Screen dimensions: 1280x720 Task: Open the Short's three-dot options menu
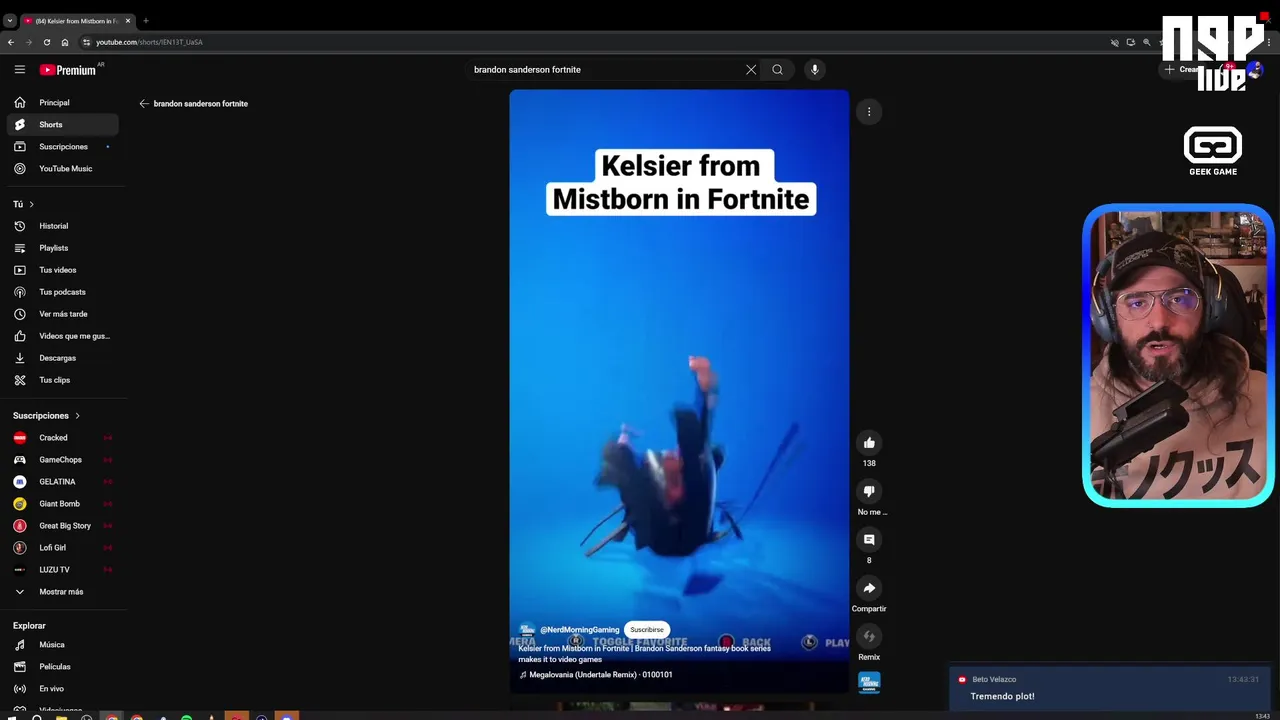coord(869,112)
